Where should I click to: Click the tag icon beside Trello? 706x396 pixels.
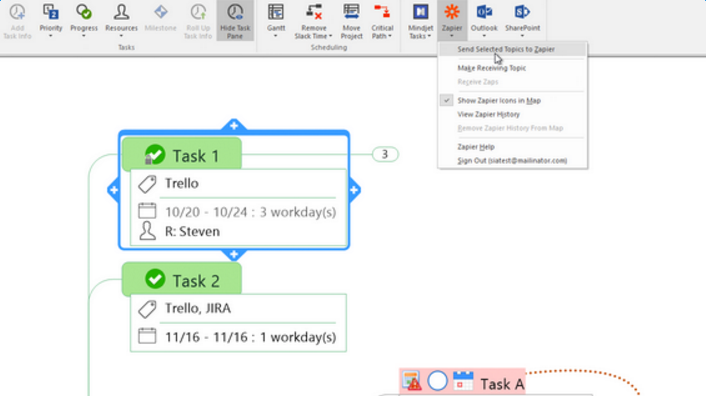(147, 184)
